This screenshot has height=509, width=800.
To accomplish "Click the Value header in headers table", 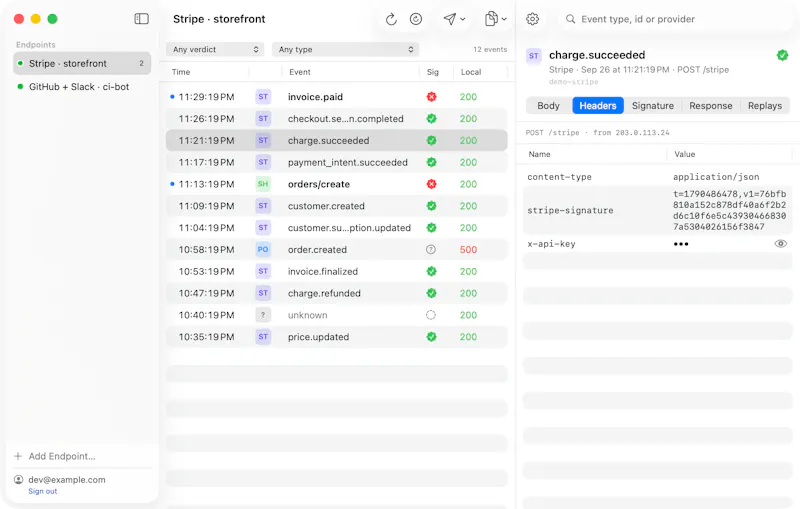I will [x=684, y=154].
